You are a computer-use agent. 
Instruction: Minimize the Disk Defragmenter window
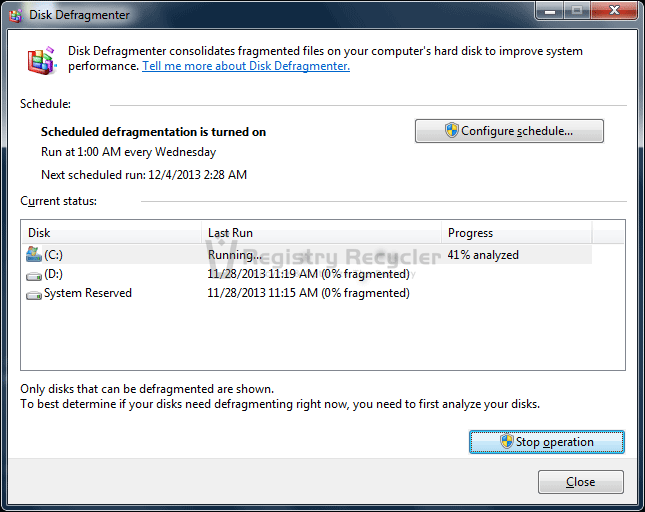tap(550, 11)
